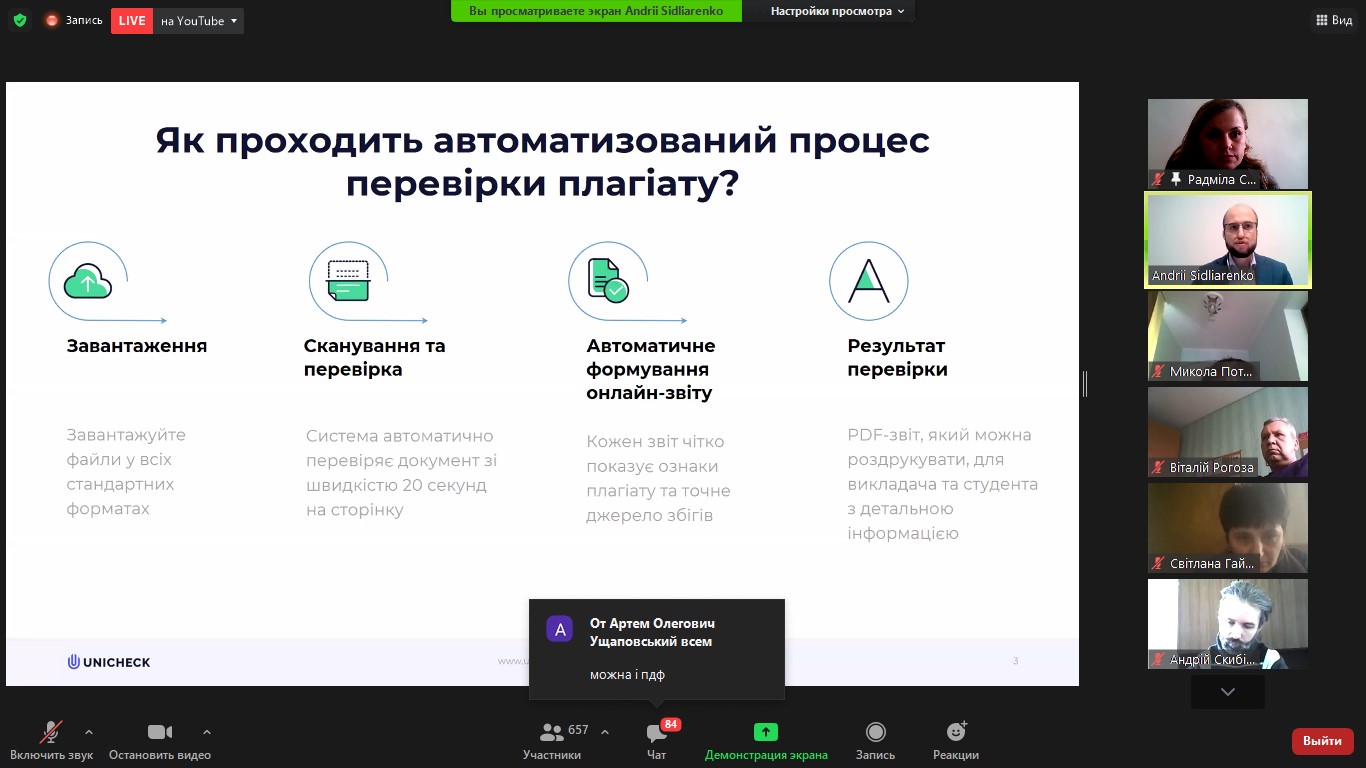Select Микола Пот... video thumbnail
The image size is (1366, 768).
point(1228,336)
